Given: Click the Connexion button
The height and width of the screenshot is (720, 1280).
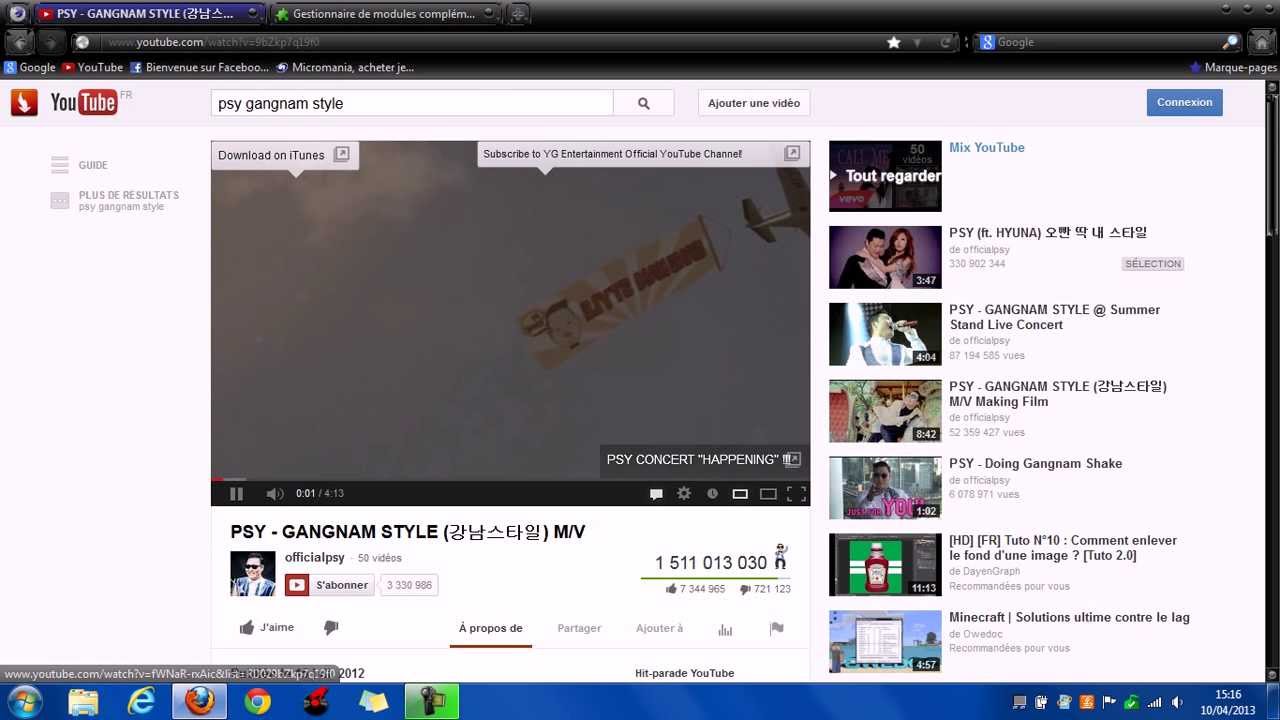Looking at the screenshot, I should (1184, 102).
